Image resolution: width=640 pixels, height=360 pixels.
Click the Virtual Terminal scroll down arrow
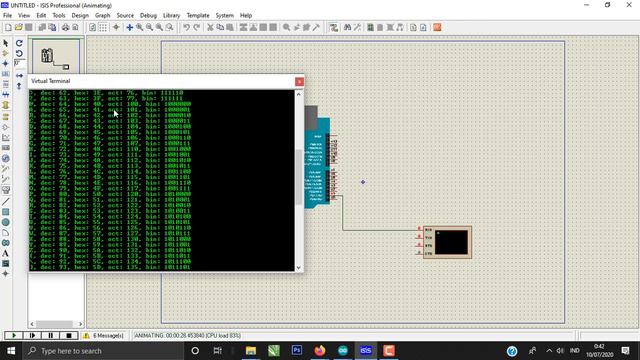(x=298, y=267)
